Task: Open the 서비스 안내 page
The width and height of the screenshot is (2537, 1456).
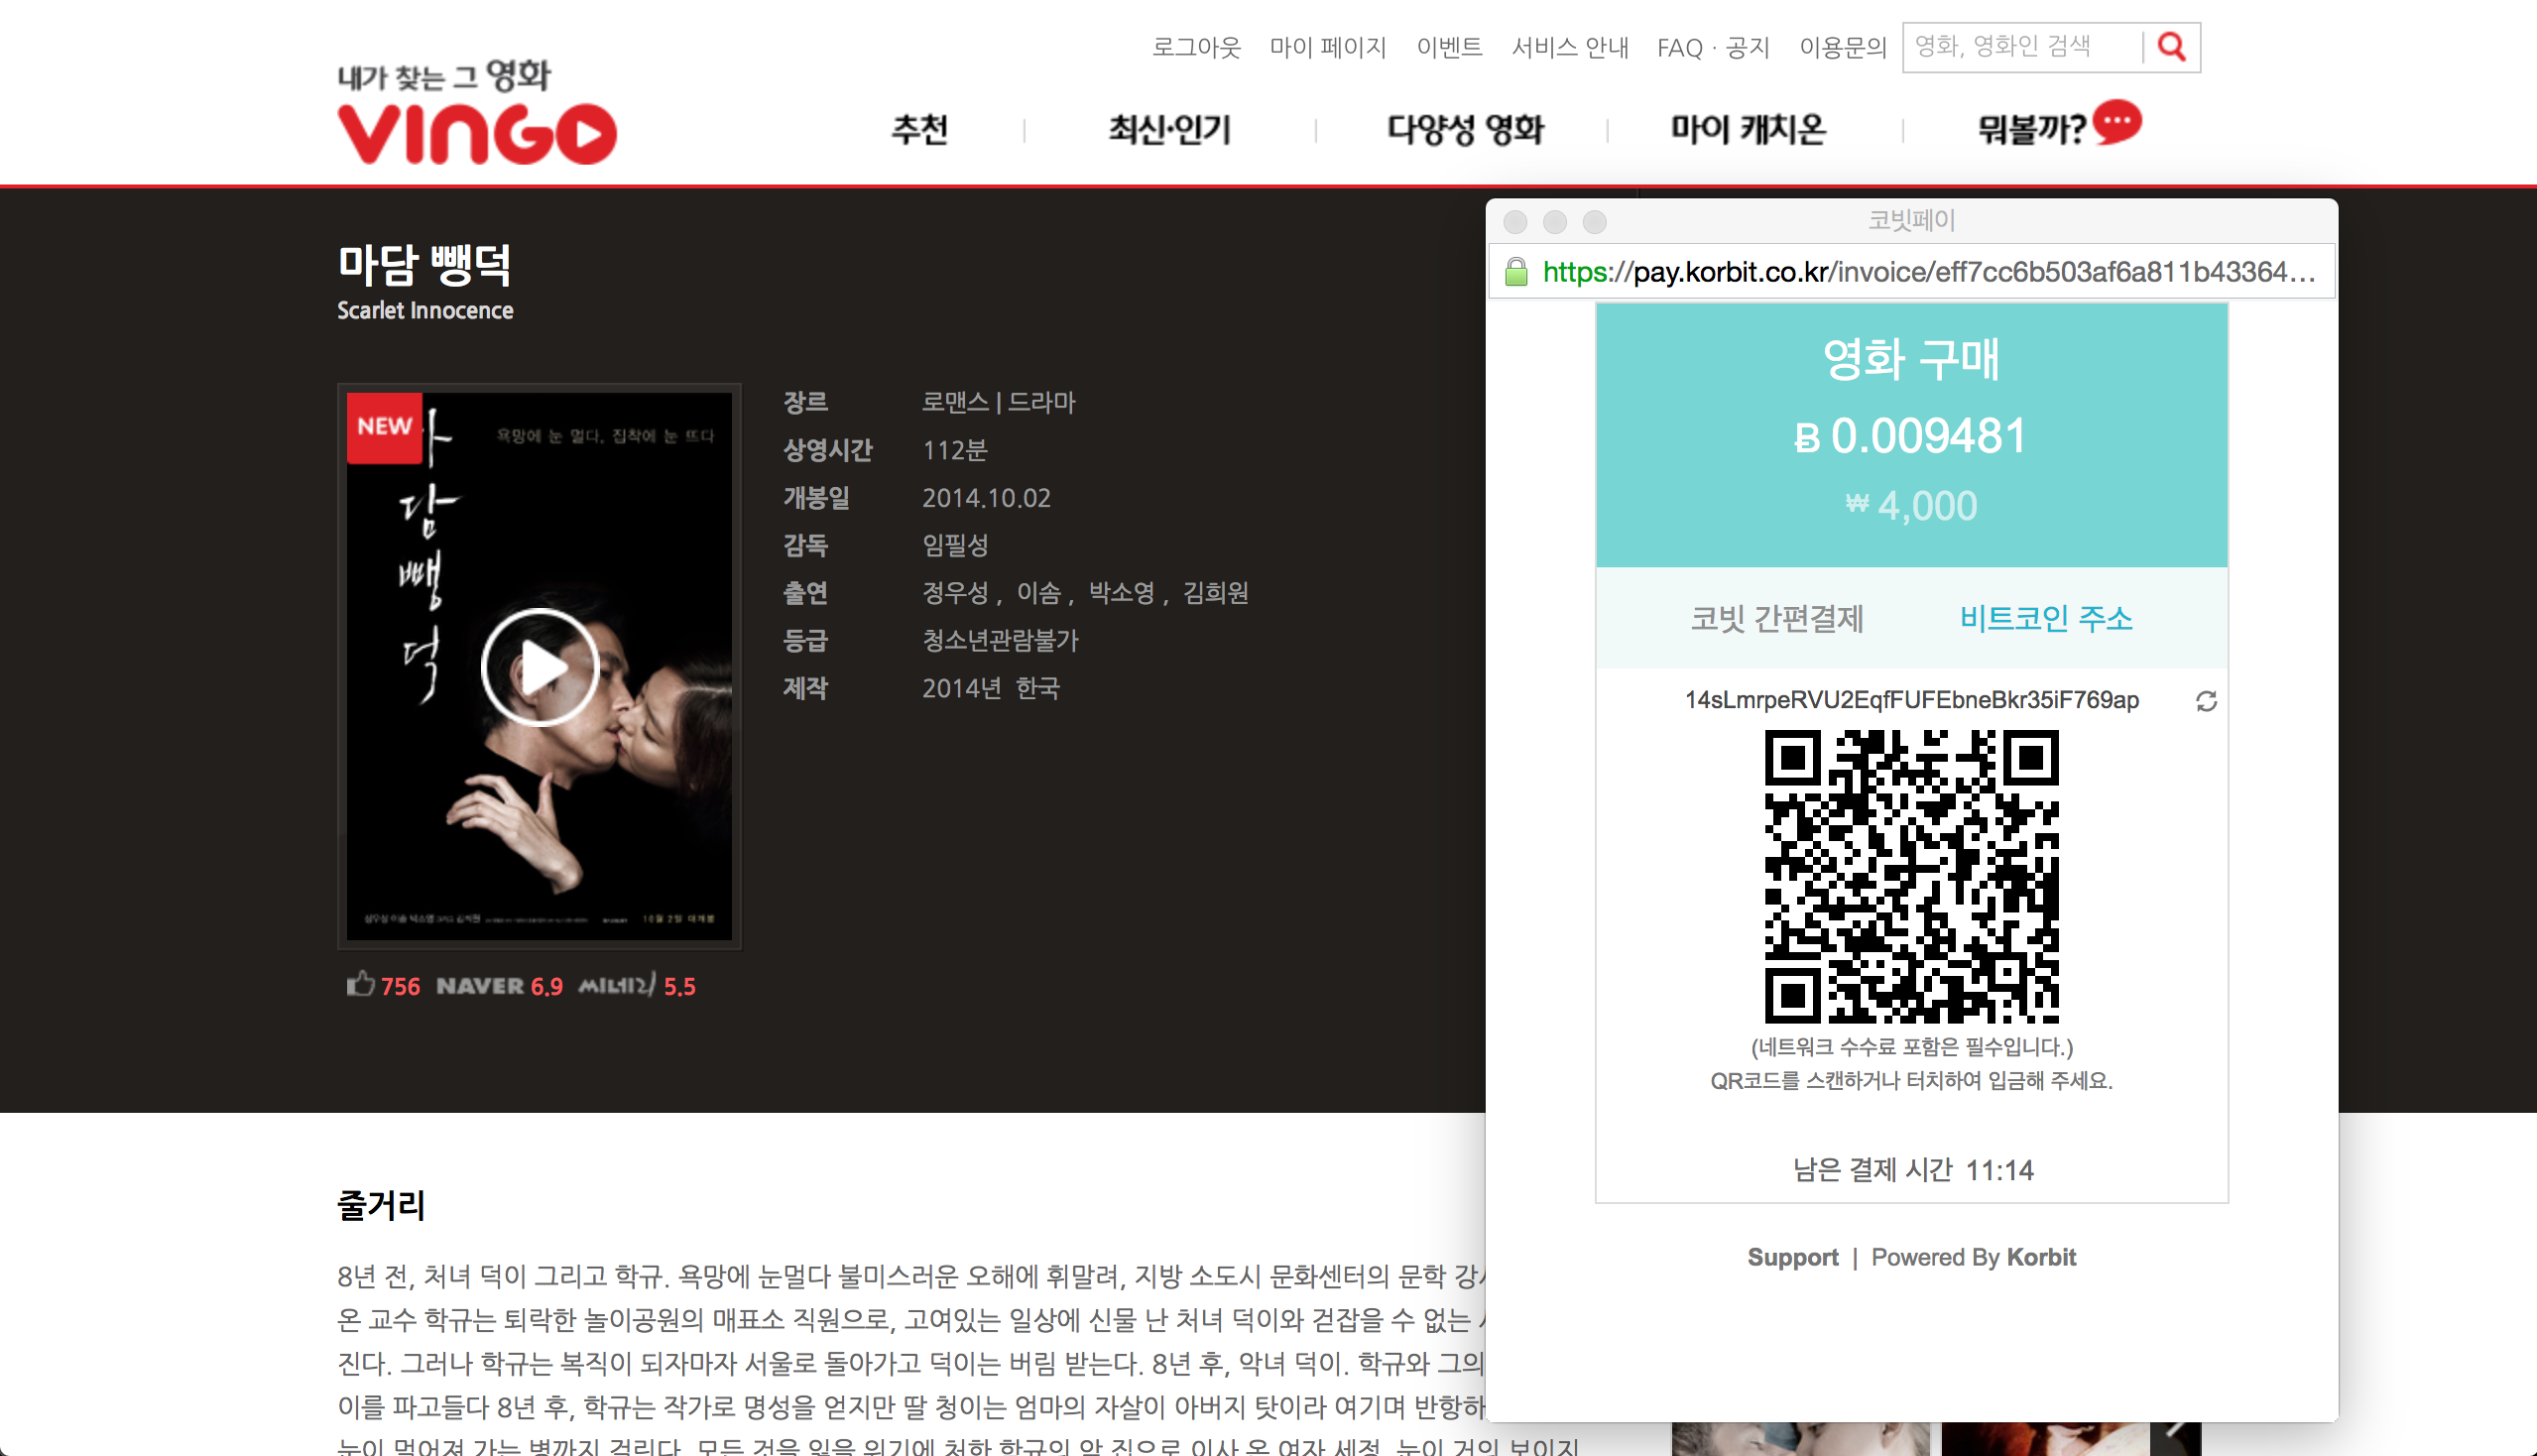Action: 1569,46
